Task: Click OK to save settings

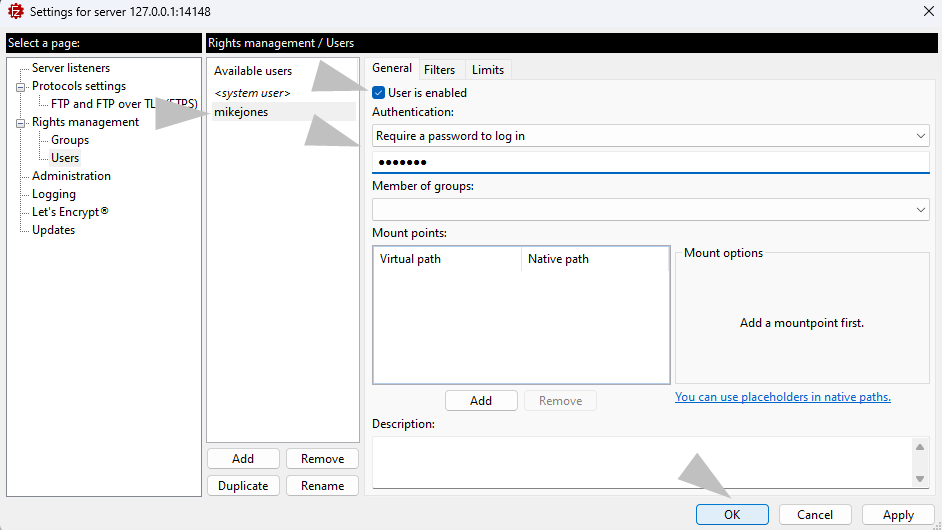Action: (x=732, y=515)
